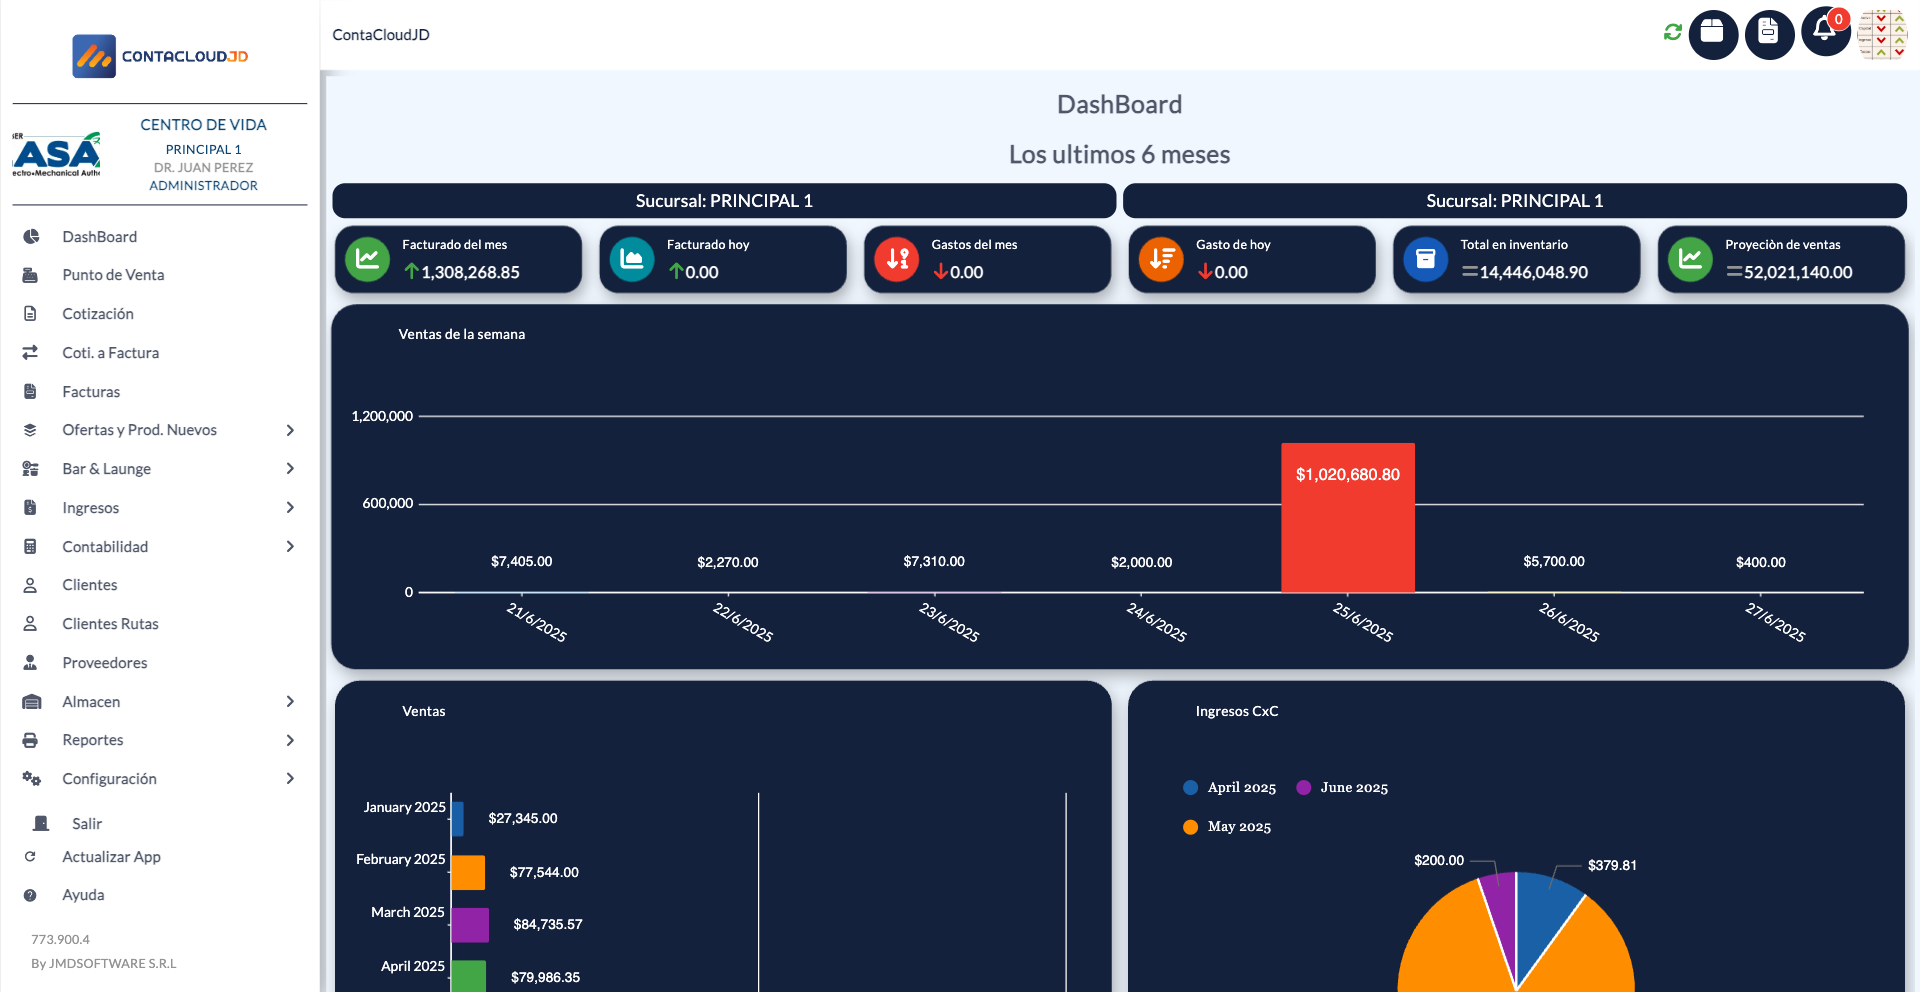Click the indicators table thumbnail icon
The height and width of the screenshot is (992, 1920).
click(1882, 34)
